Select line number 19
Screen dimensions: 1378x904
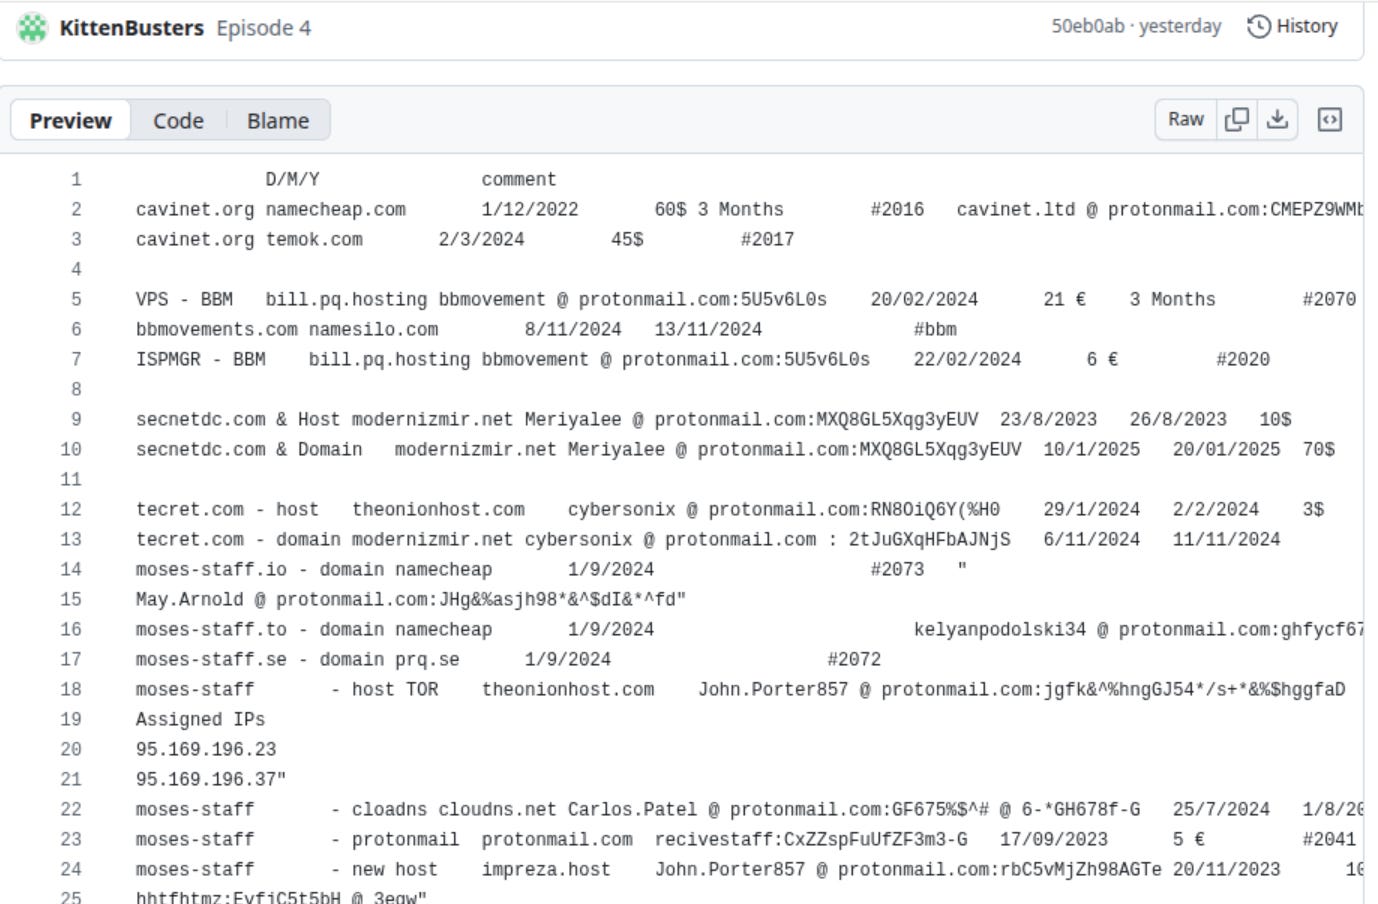click(x=70, y=720)
